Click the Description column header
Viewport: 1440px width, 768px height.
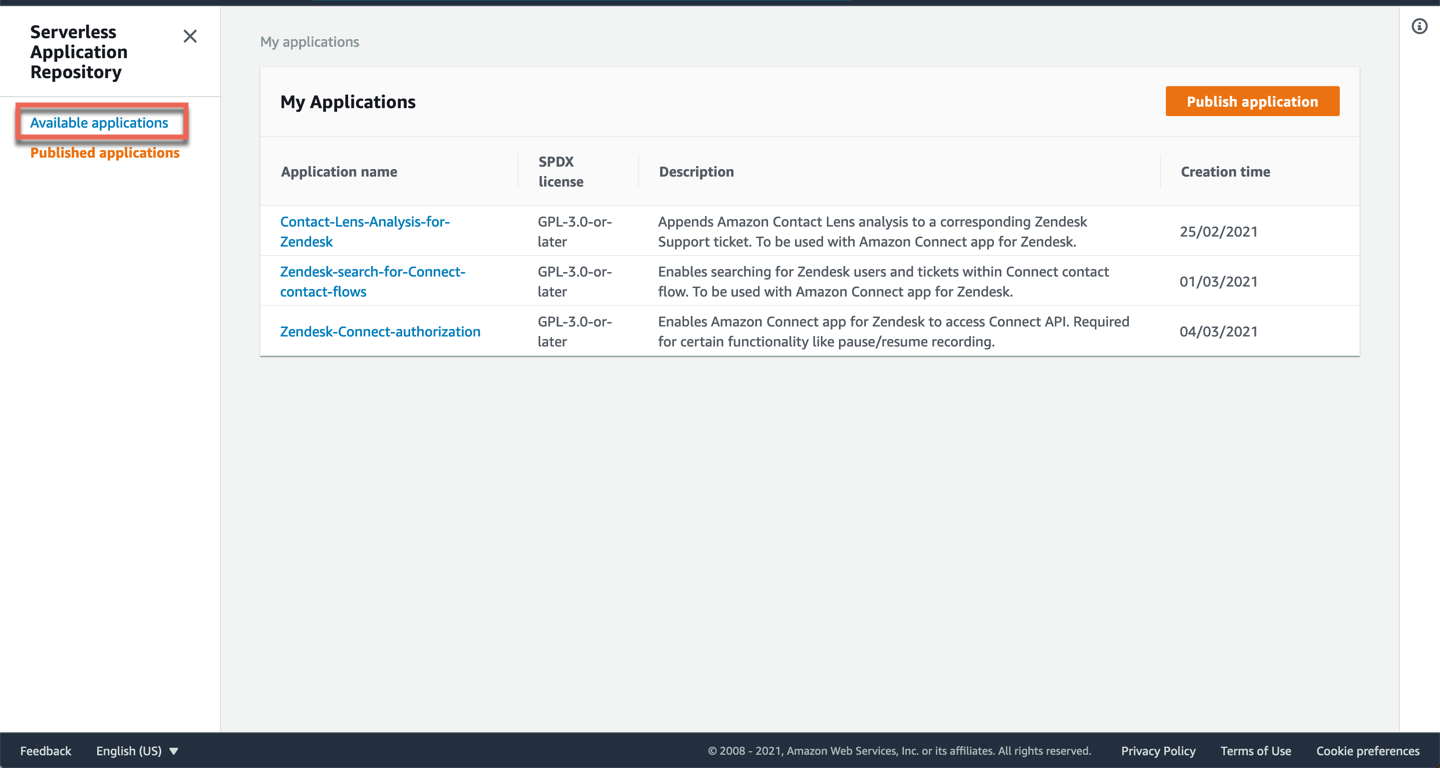(x=696, y=172)
